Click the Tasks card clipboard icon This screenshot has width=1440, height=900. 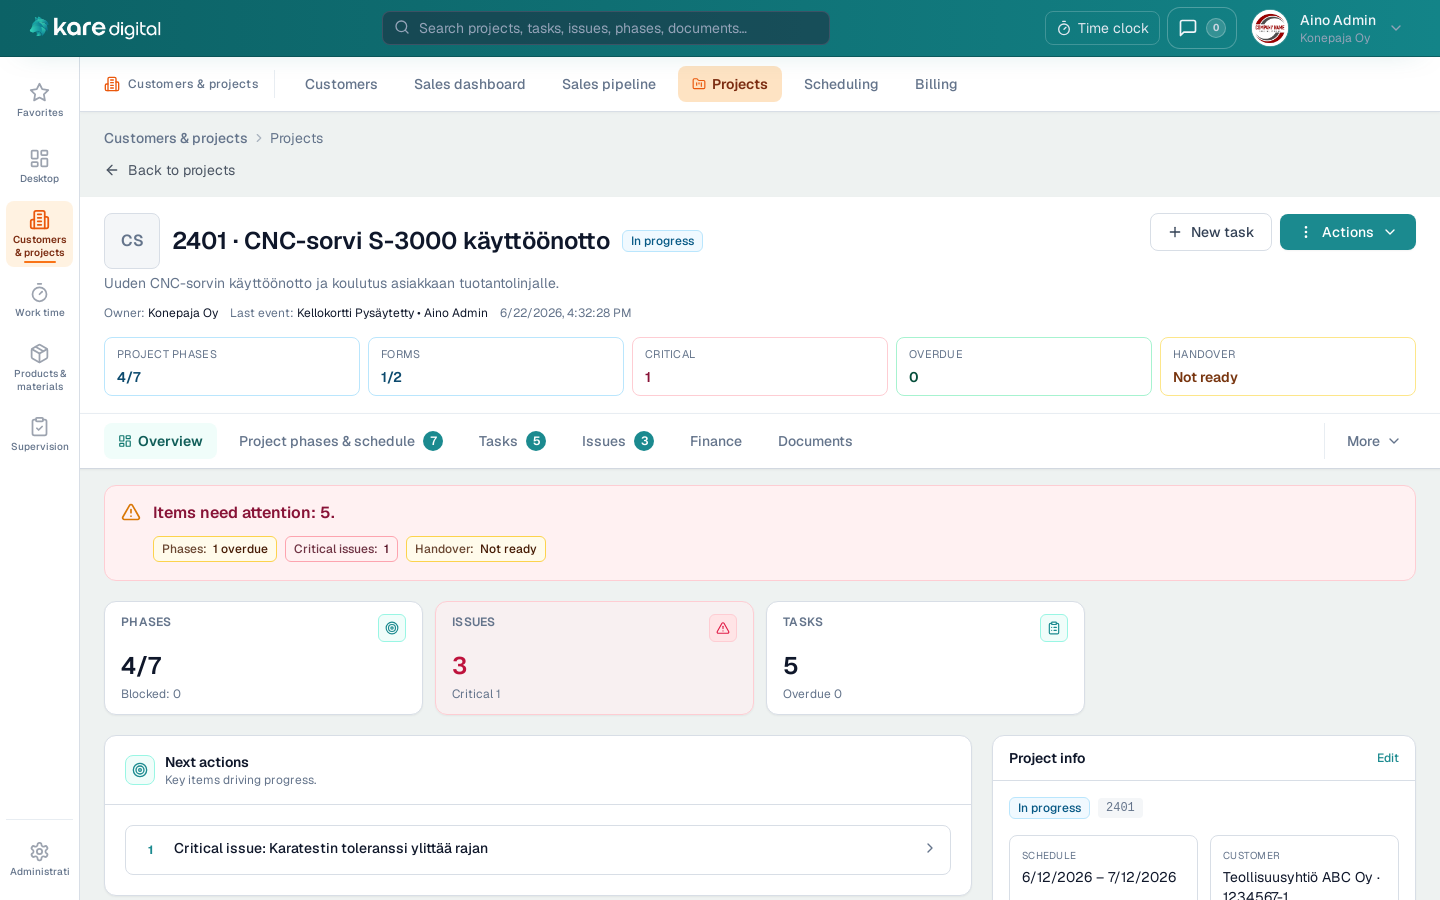tap(1054, 628)
